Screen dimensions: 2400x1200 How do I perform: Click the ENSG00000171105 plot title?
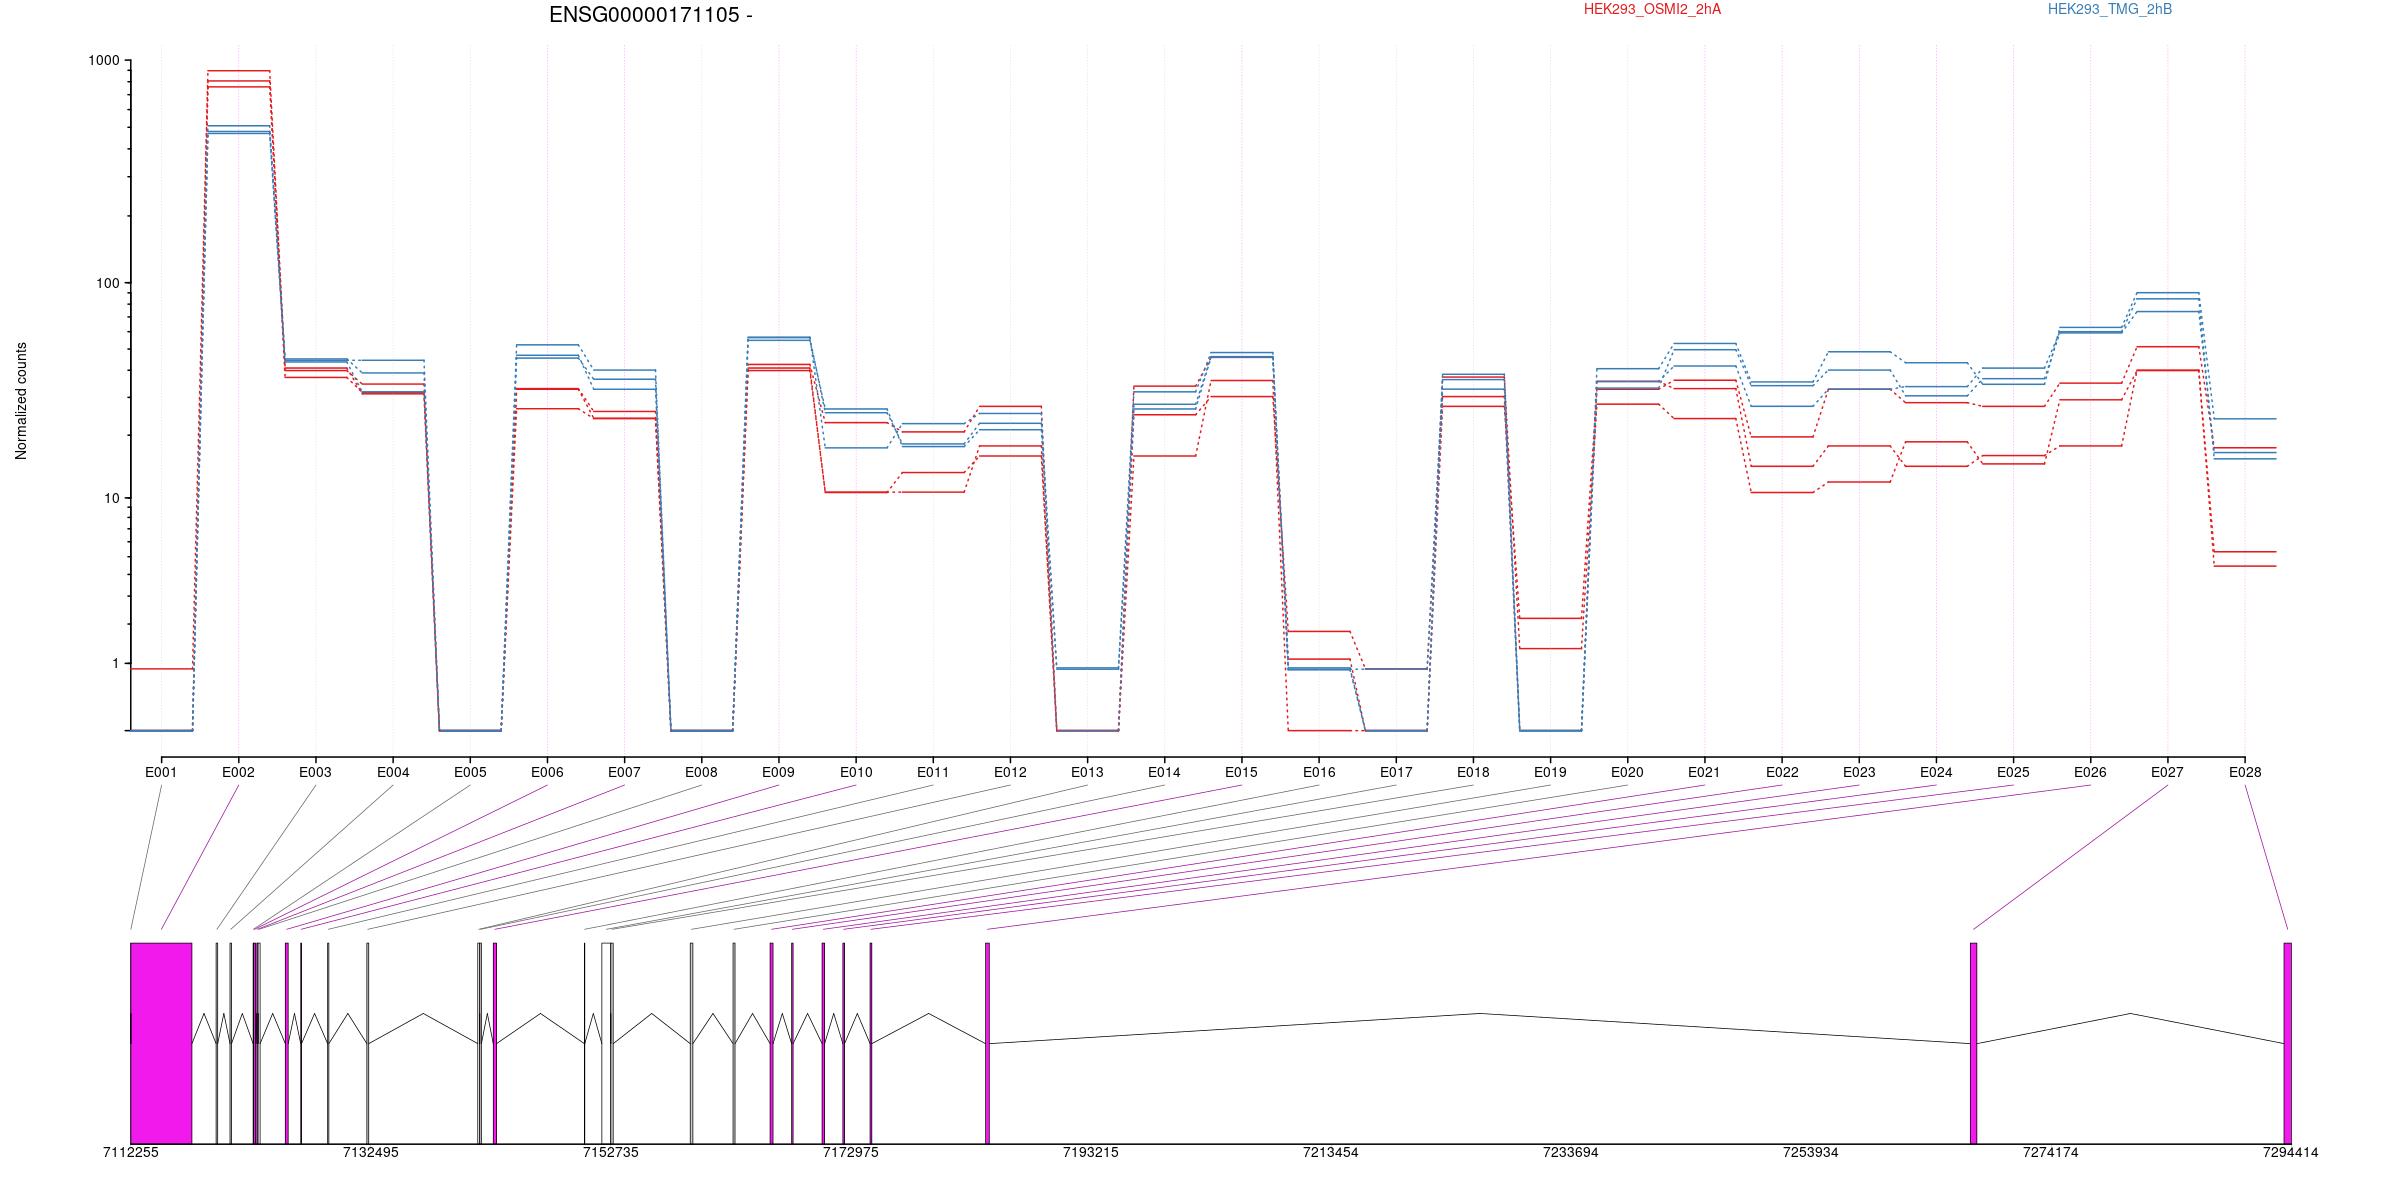pos(650,15)
